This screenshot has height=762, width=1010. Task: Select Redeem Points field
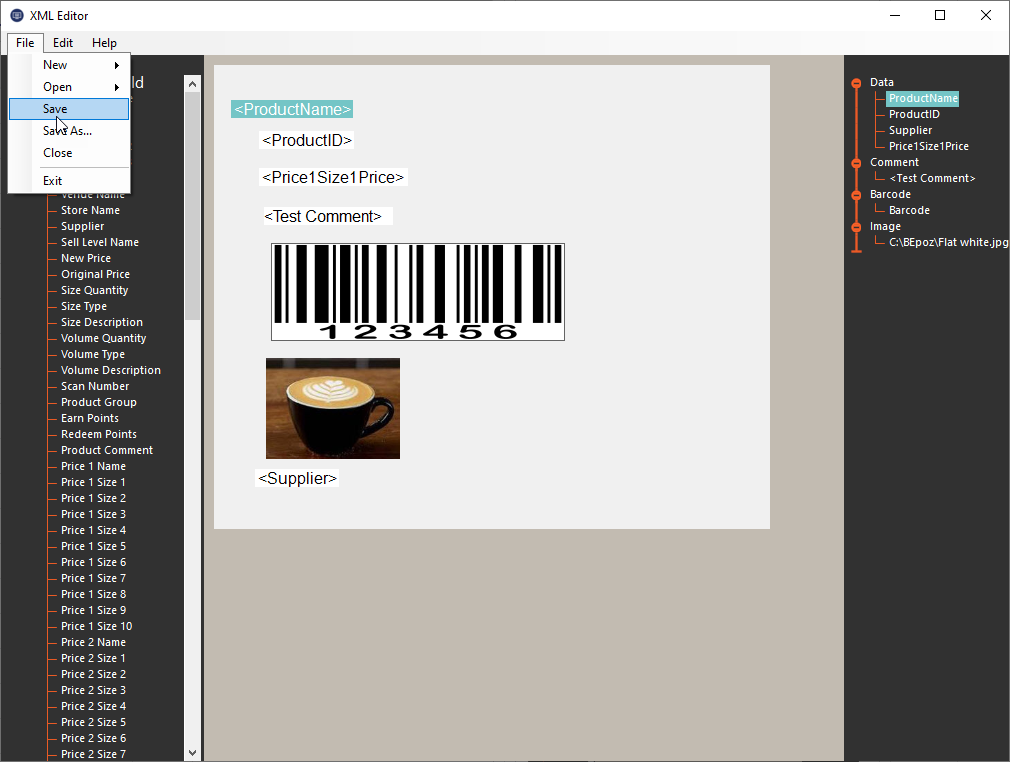click(99, 434)
